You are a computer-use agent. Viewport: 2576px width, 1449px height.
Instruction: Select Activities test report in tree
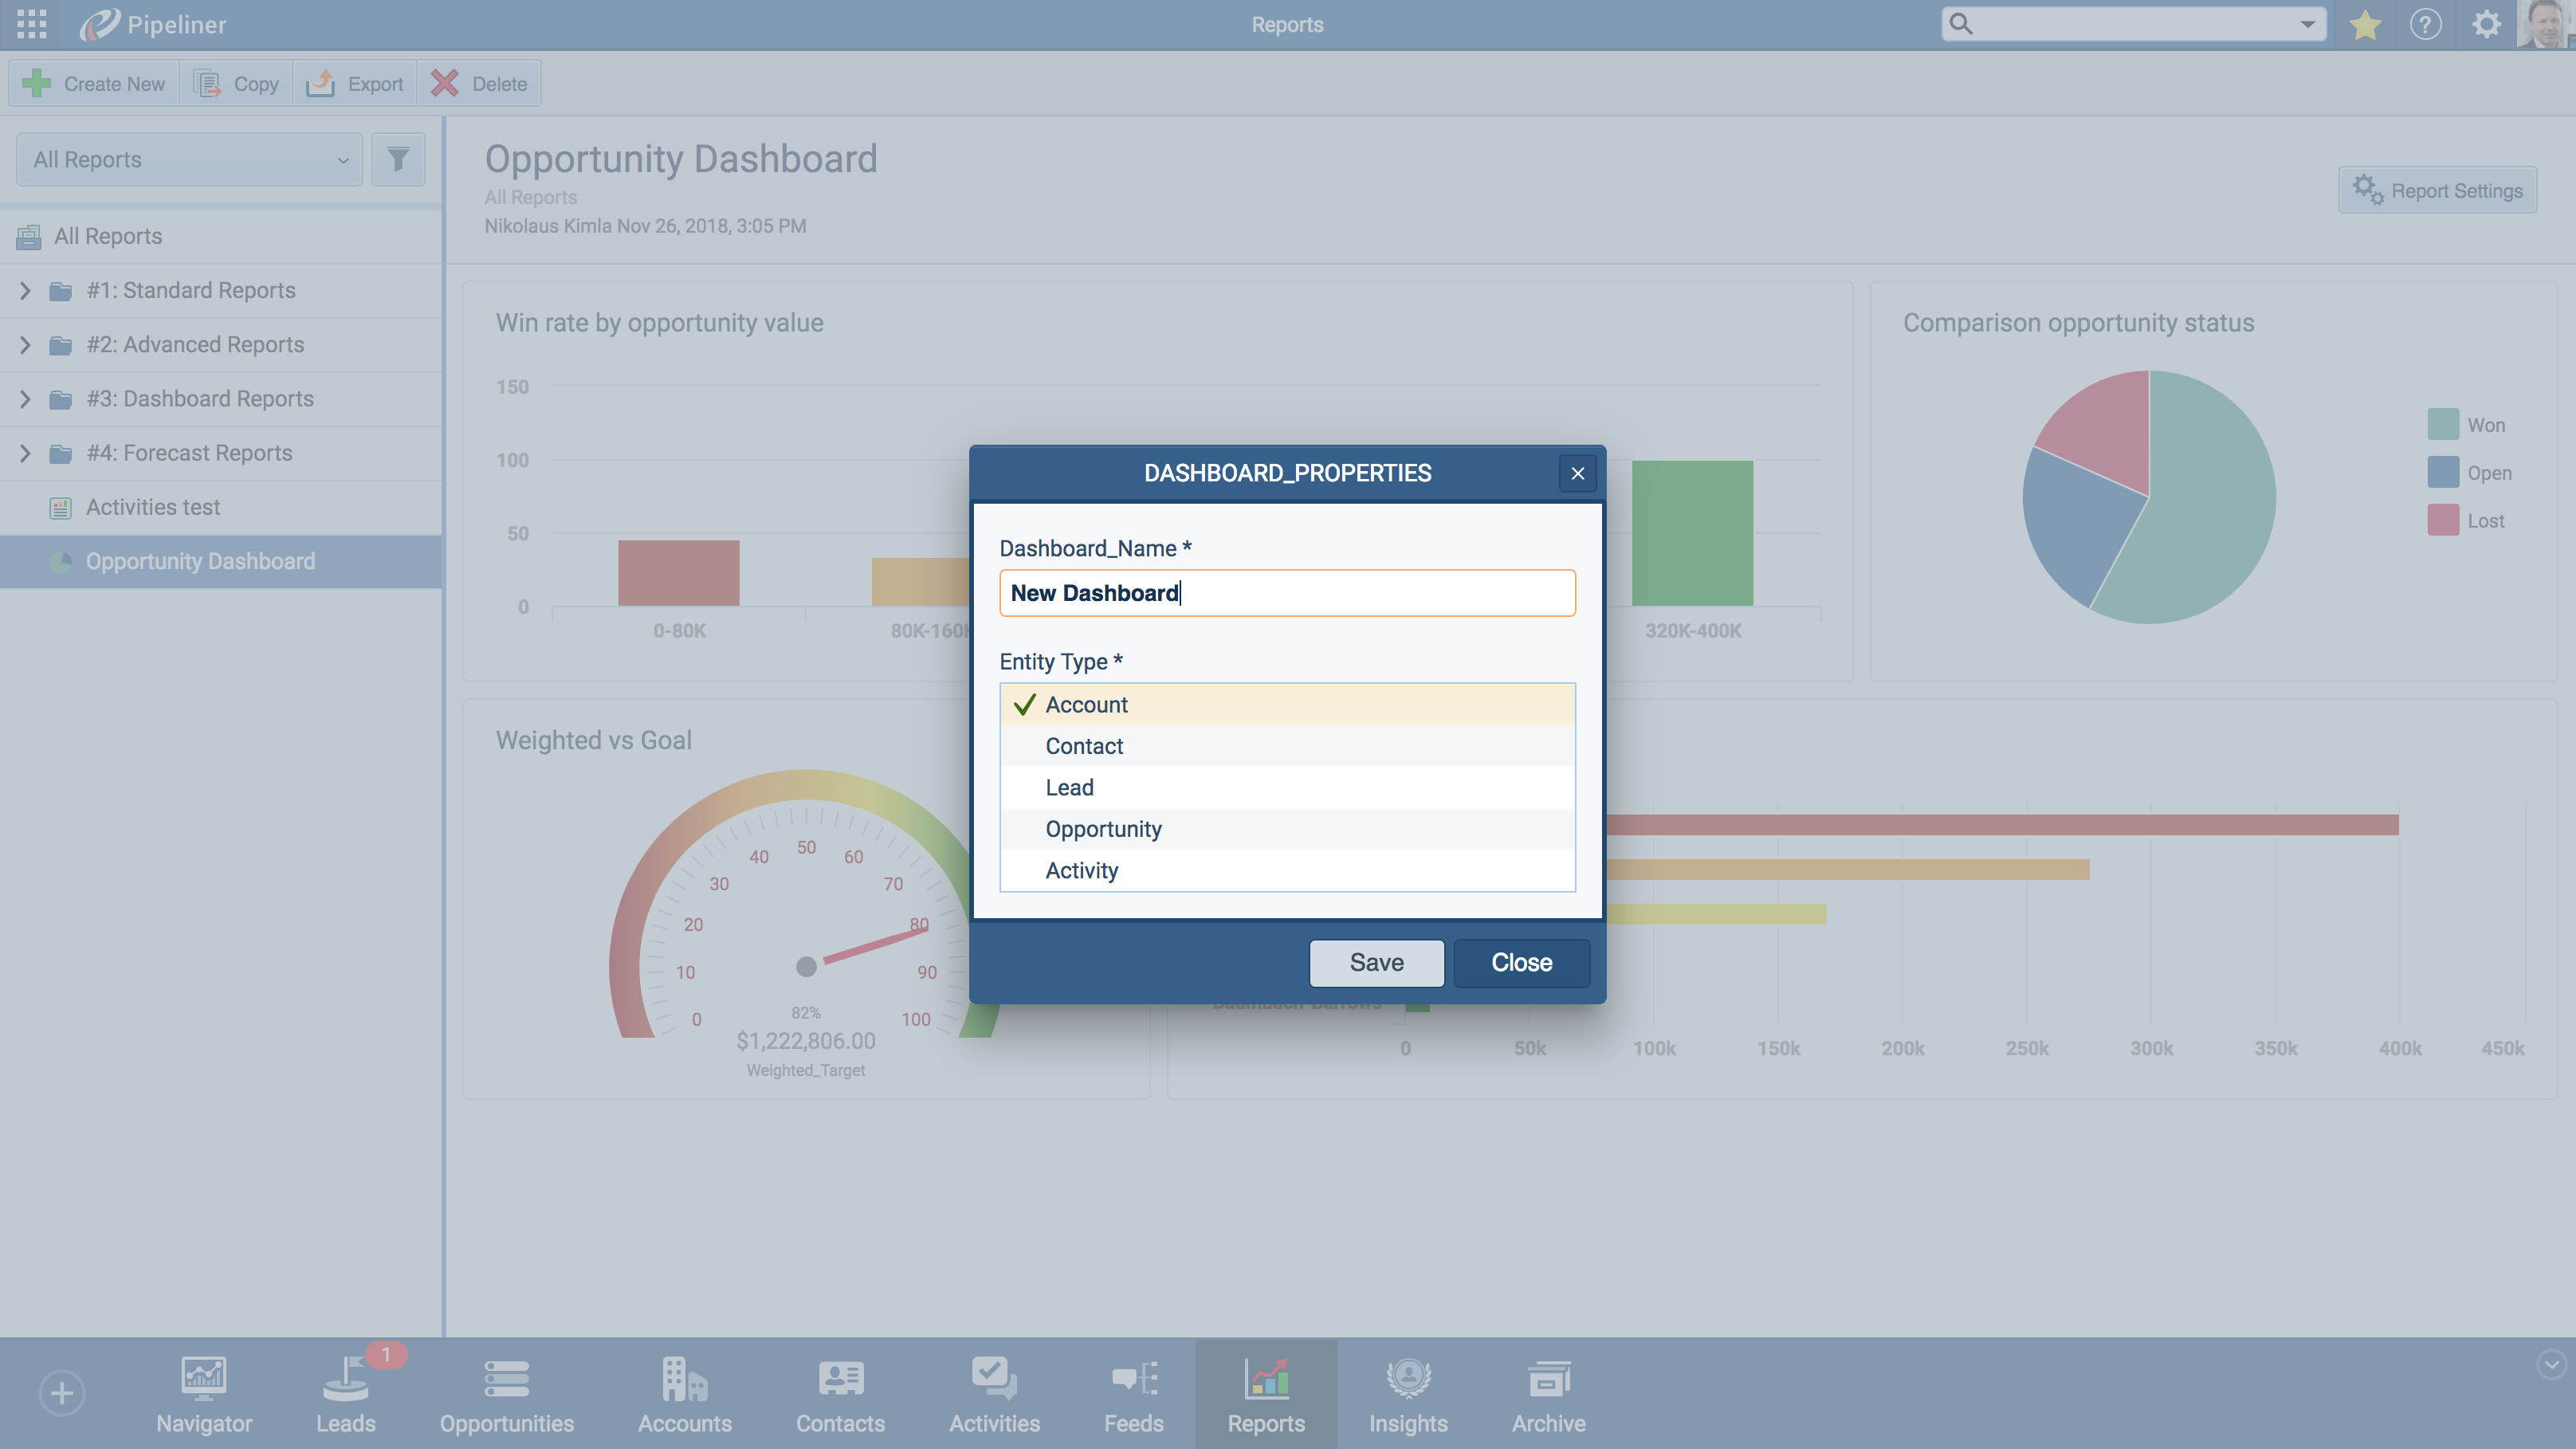[x=153, y=508]
